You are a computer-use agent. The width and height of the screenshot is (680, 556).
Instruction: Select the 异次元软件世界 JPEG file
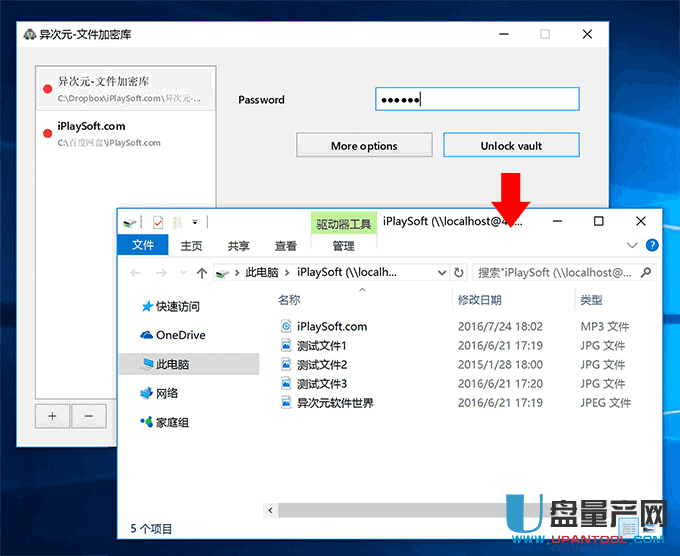(335, 403)
